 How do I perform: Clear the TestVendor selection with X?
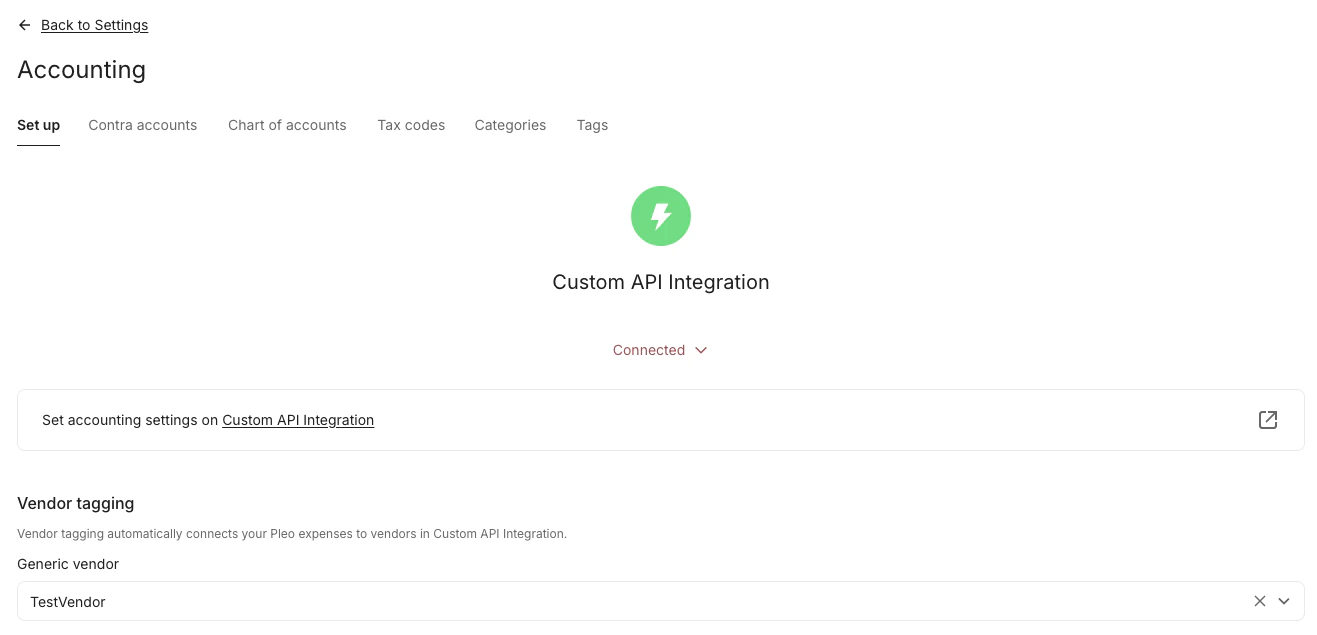(1260, 601)
